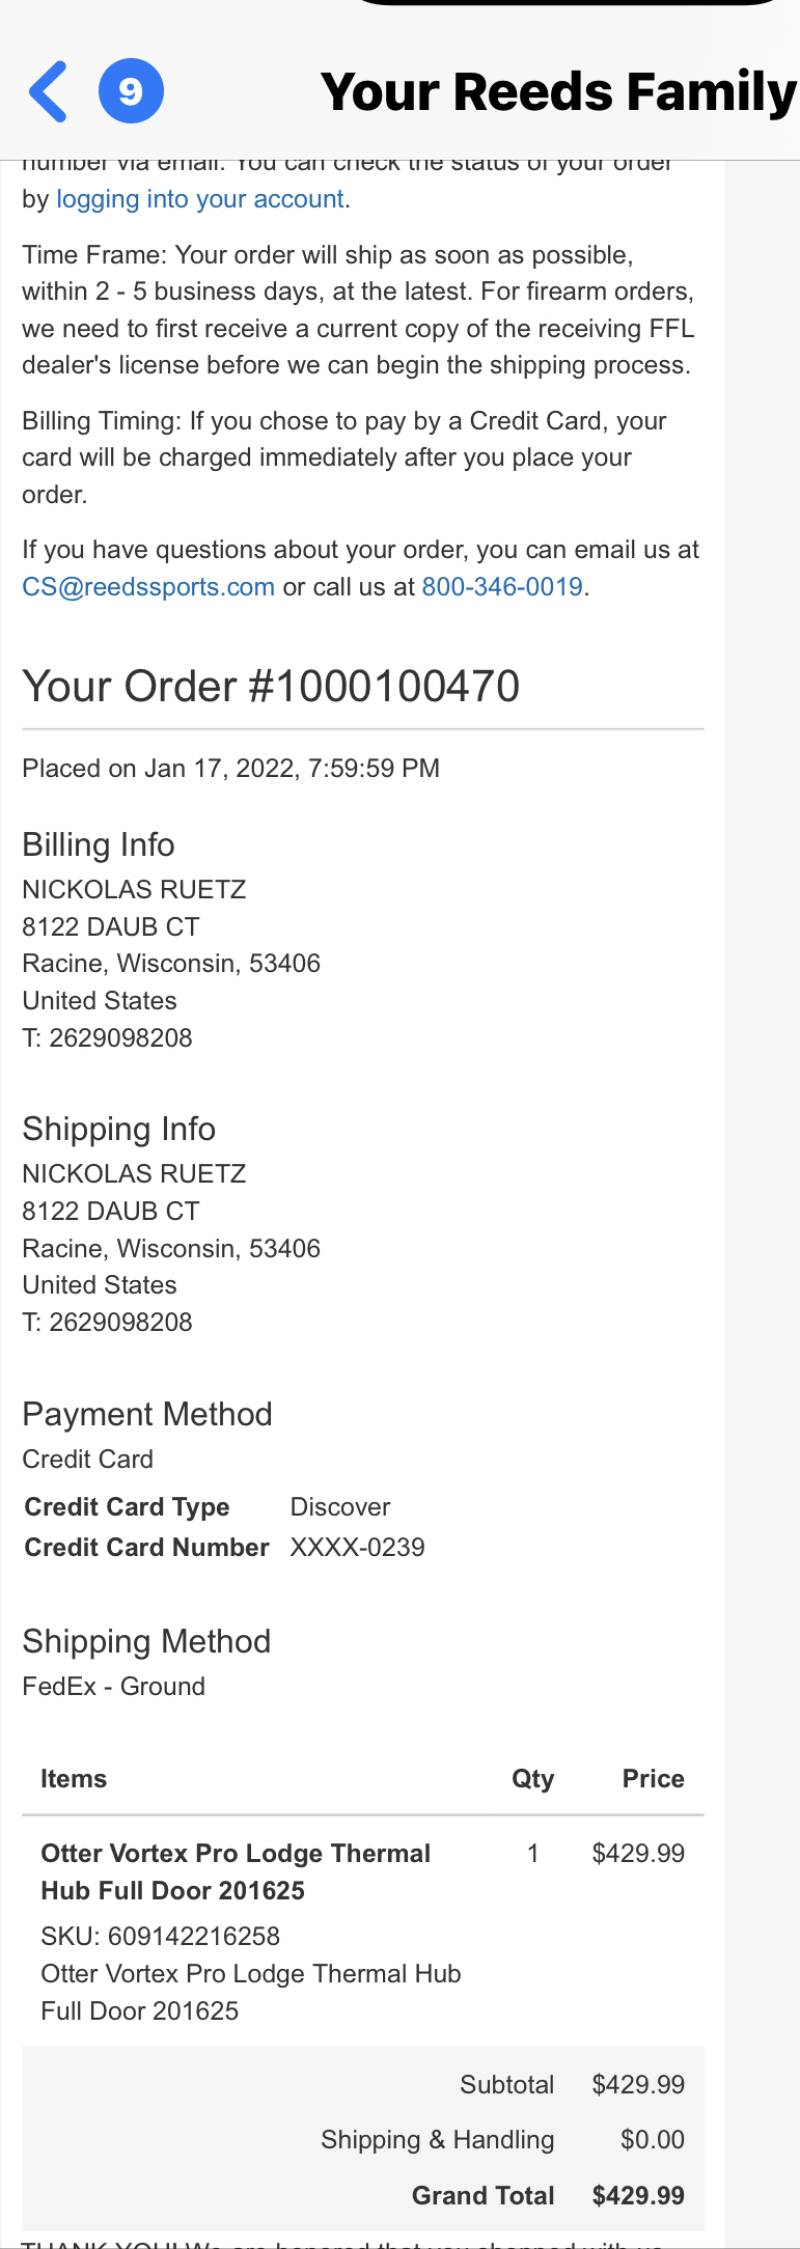Tap the blue back chevron icon
Screen dimensions: 800x2249
[x=48, y=91]
